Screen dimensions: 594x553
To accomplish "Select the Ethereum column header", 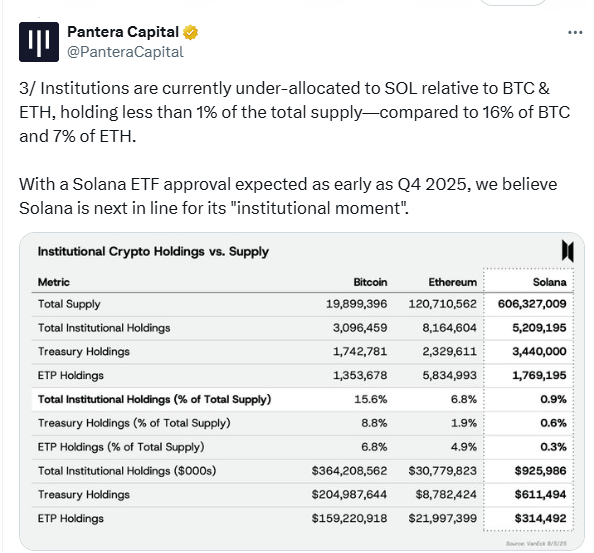I will (452, 282).
